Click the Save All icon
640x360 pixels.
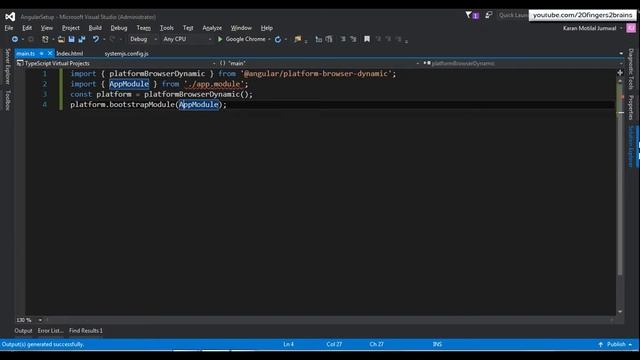point(82,39)
